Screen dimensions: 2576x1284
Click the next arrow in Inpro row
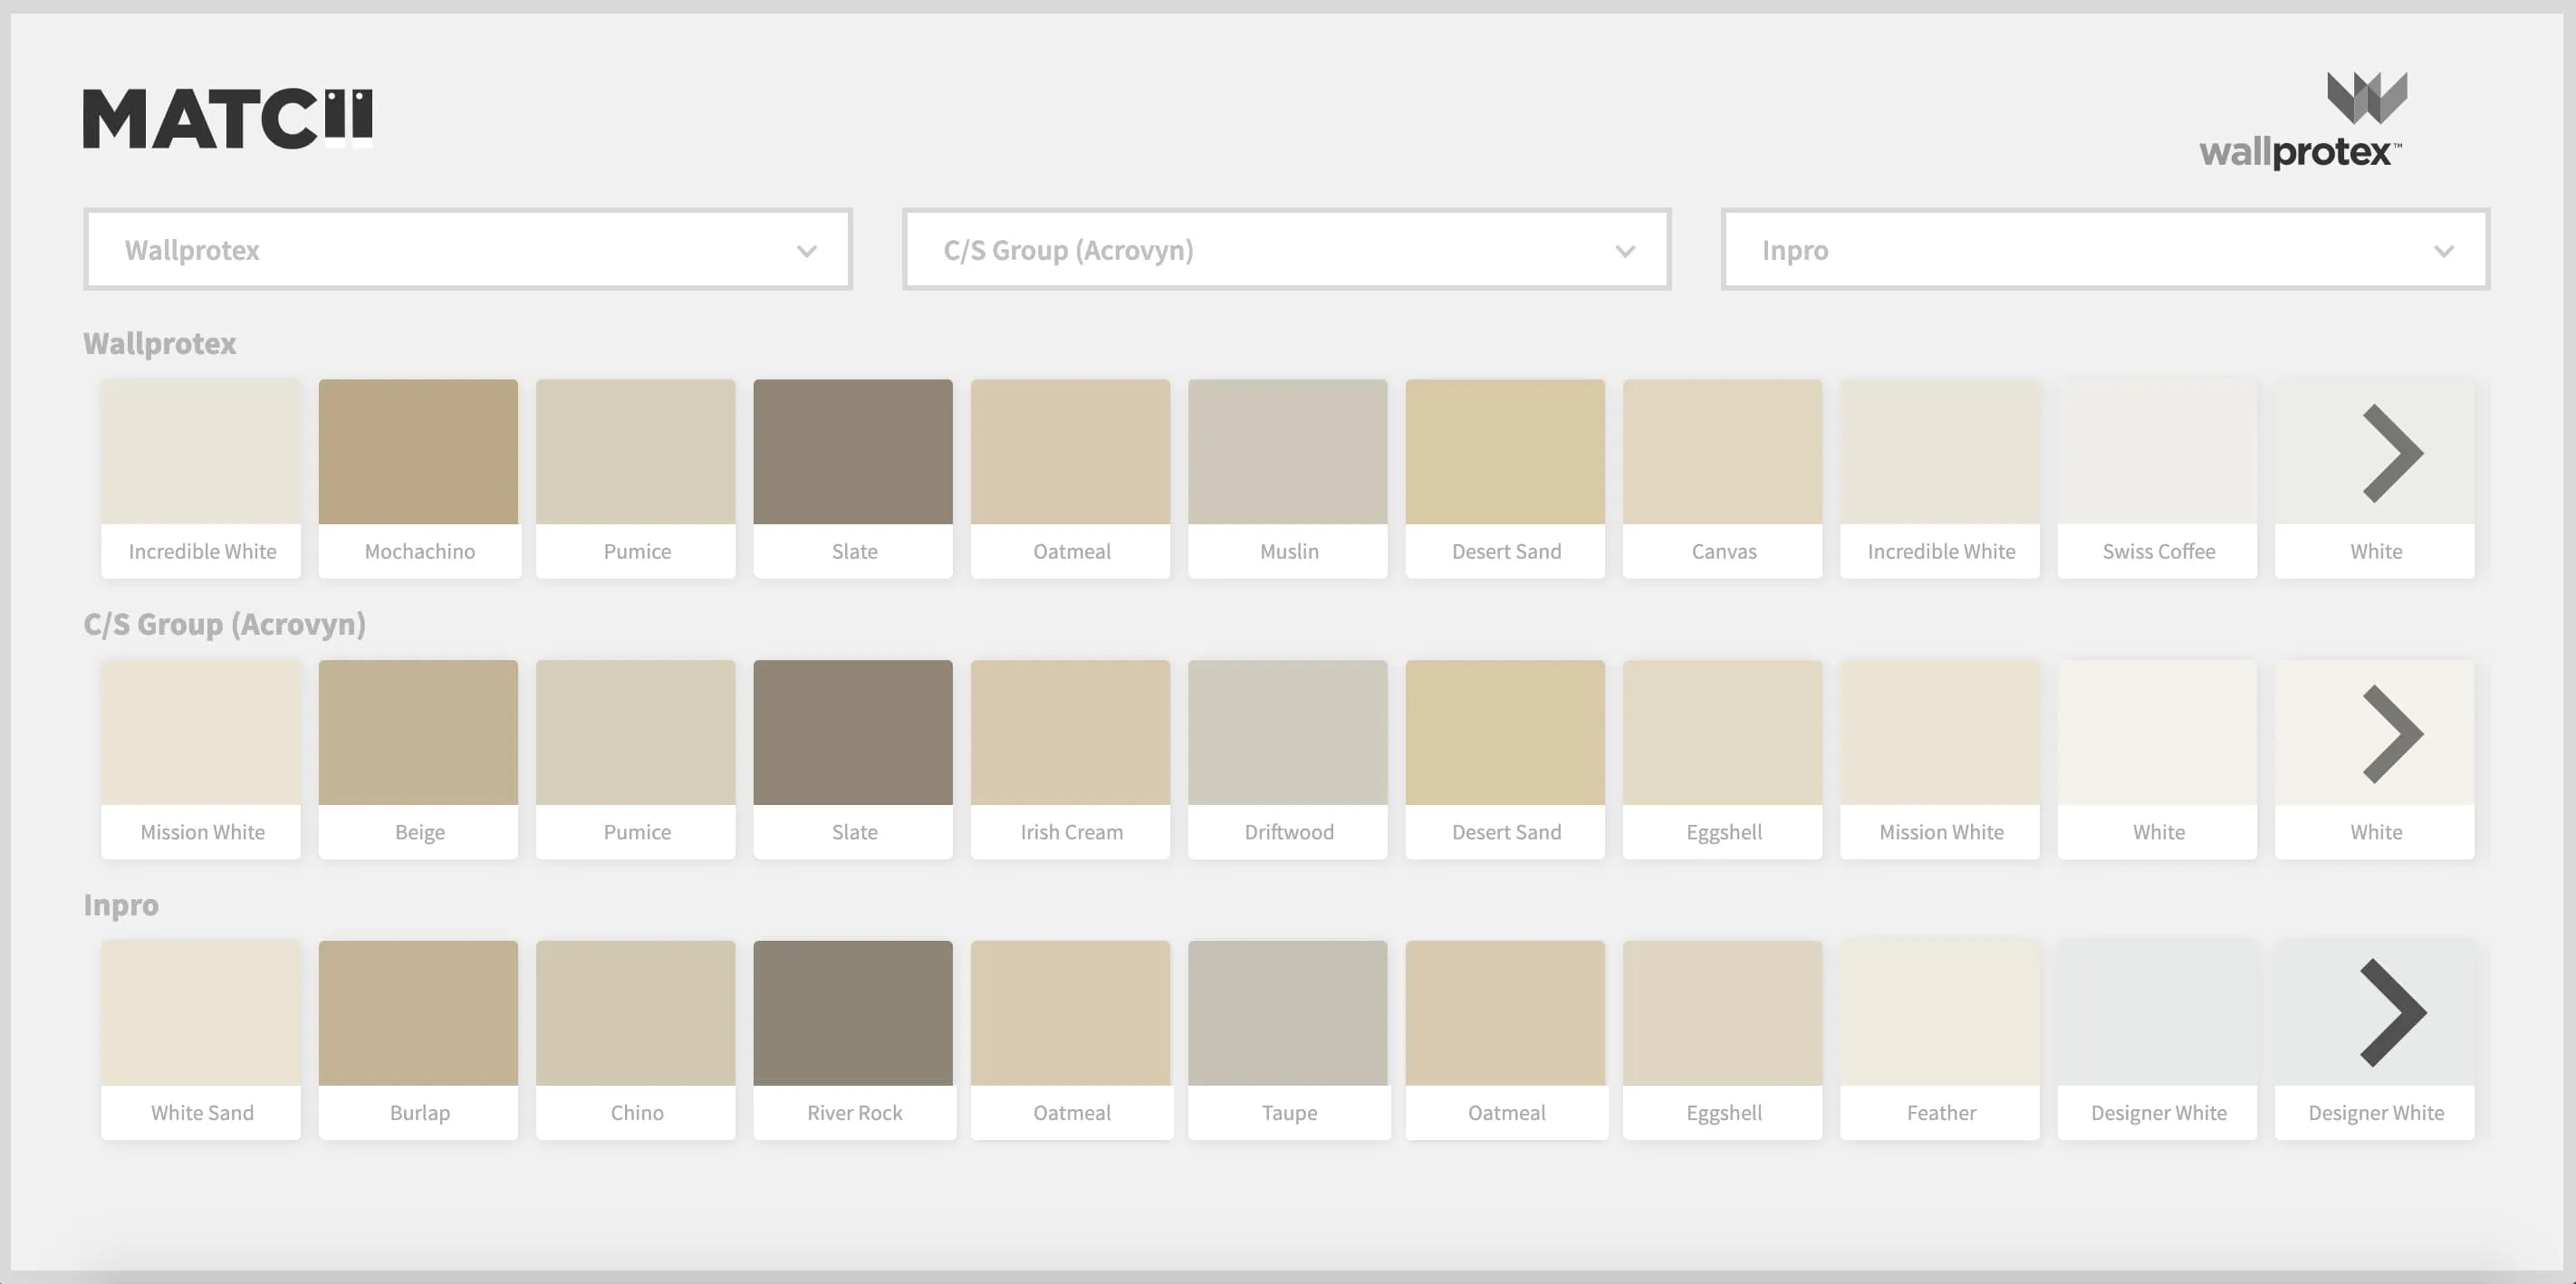click(x=2392, y=1013)
